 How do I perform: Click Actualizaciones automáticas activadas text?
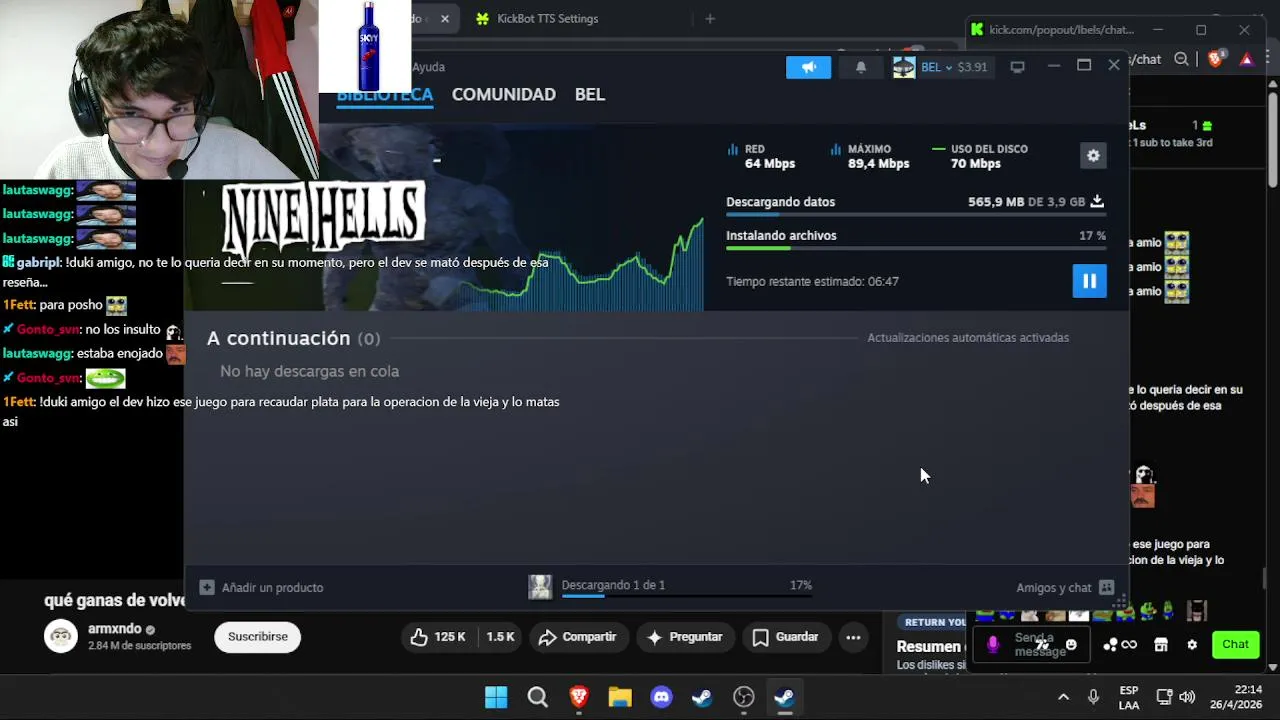pos(968,338)
